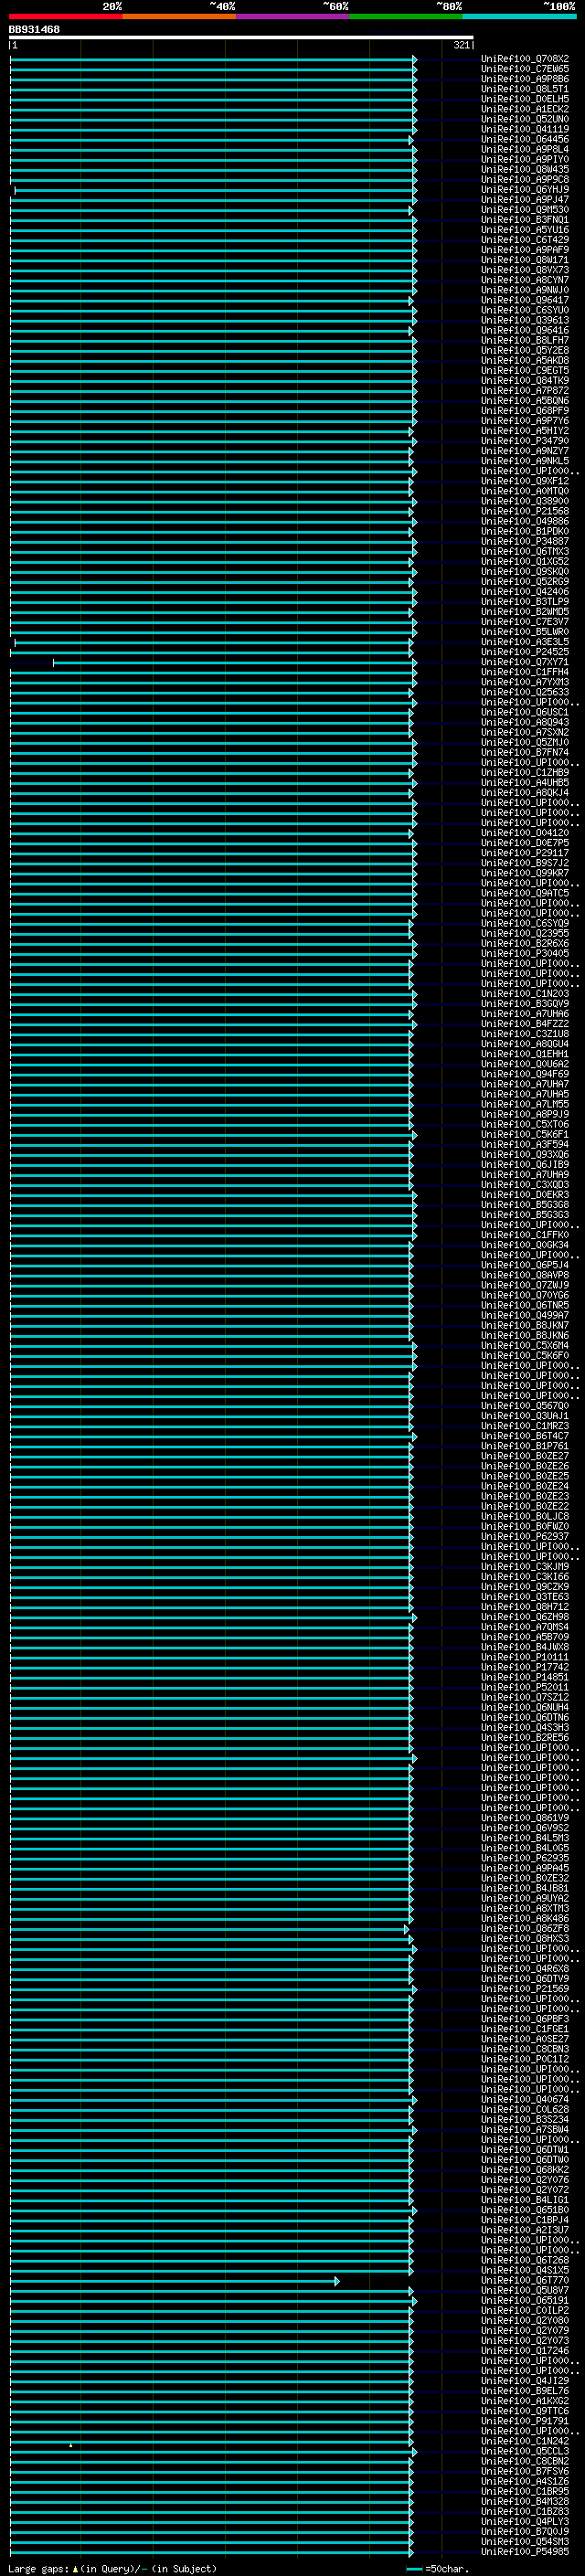Select hit label UniRef100_P91791
This screenshot has height=2576, width=585.
[525, 2421]
